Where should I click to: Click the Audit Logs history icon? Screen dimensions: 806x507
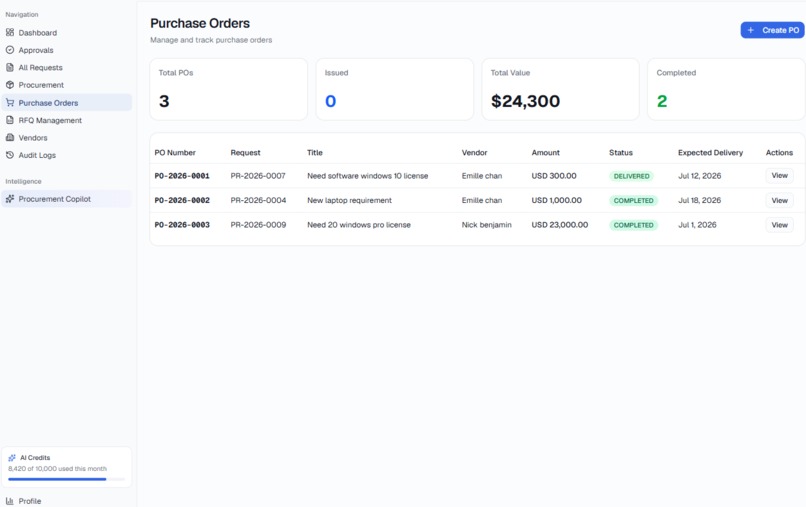[10, 155]
